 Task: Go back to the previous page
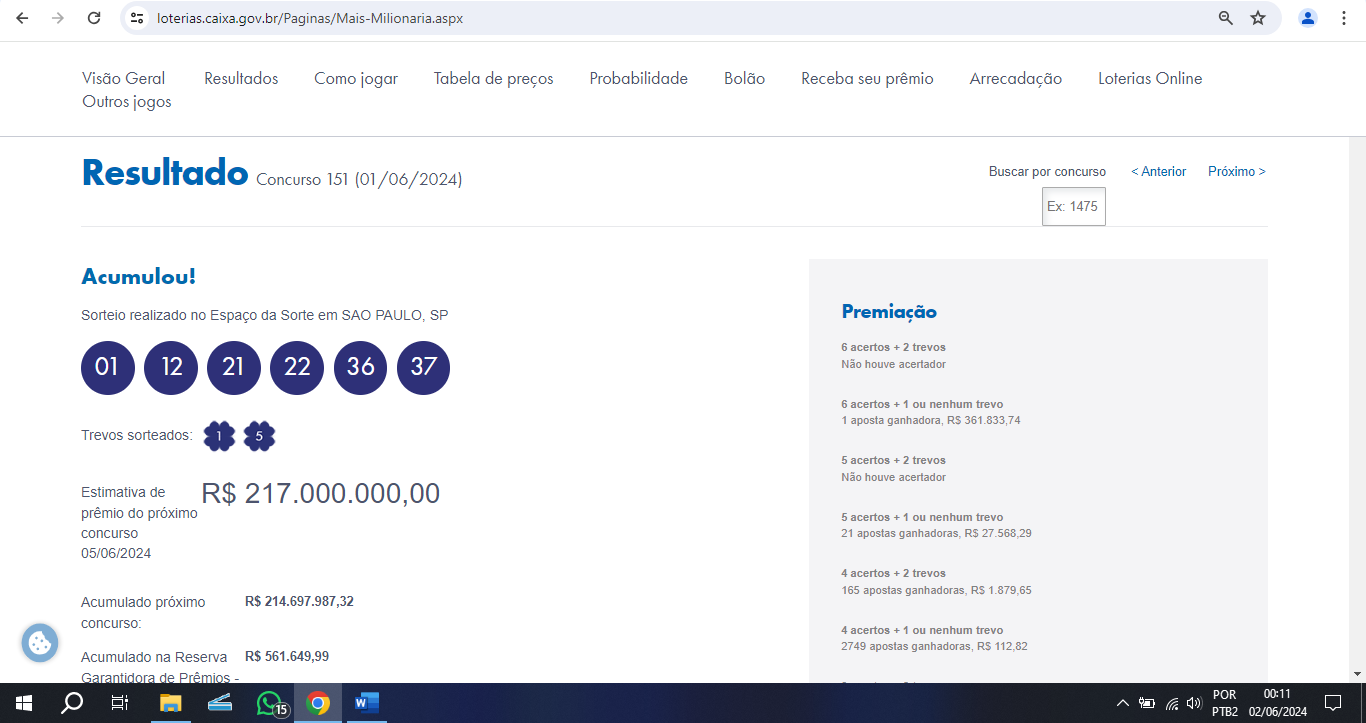[x=22, y=18]
